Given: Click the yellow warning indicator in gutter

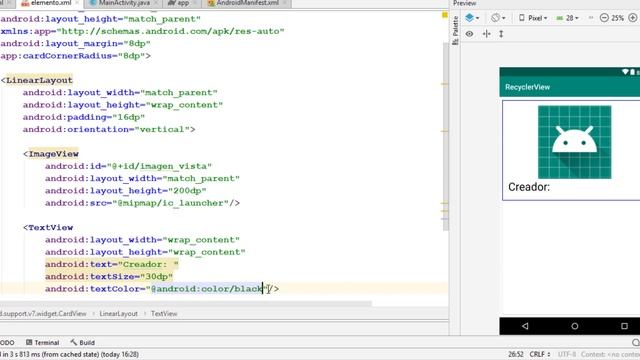Looking at the screenshot, I should pos(444,15).
